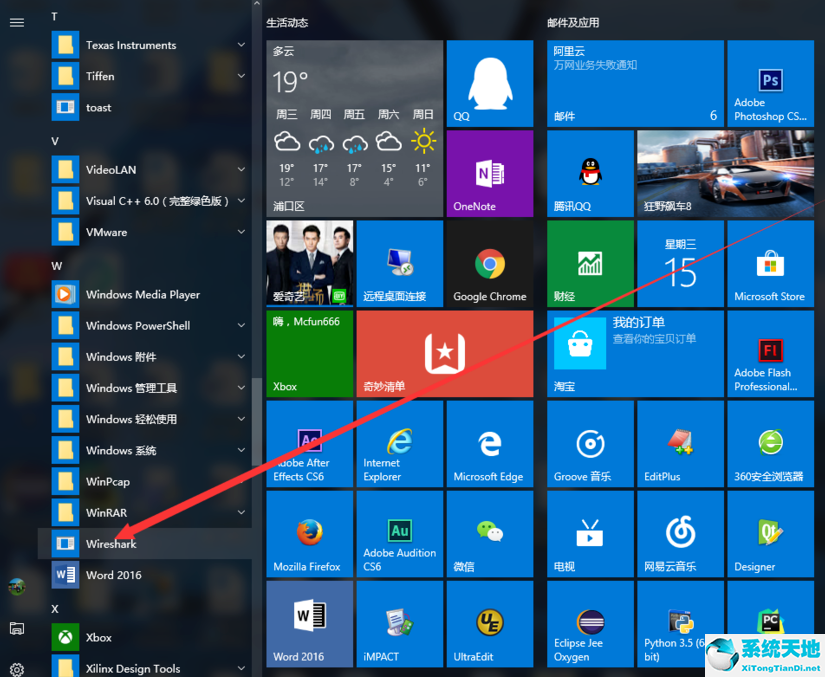Open the weather tile showing 19°

click(354, 128)
